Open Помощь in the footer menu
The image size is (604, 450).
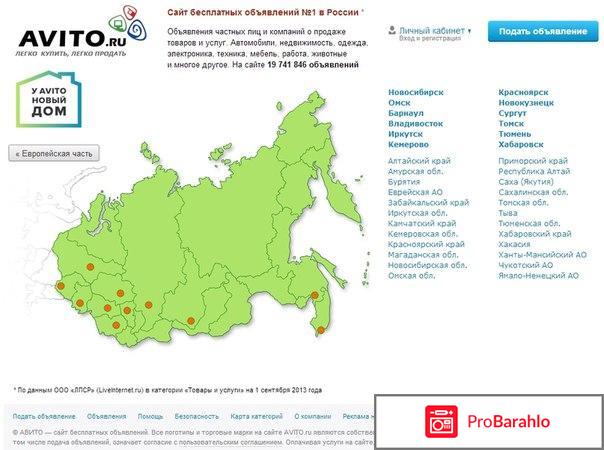tap(150, 416)
